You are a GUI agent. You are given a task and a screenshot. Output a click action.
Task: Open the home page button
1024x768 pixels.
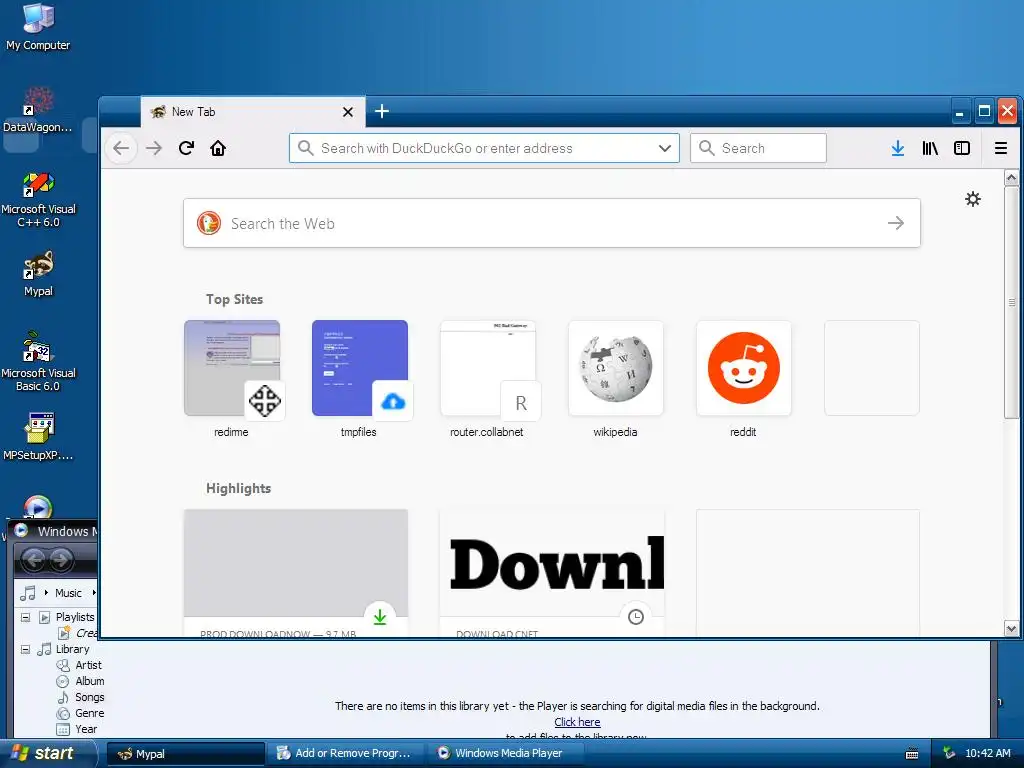click(x=218, y=148)
